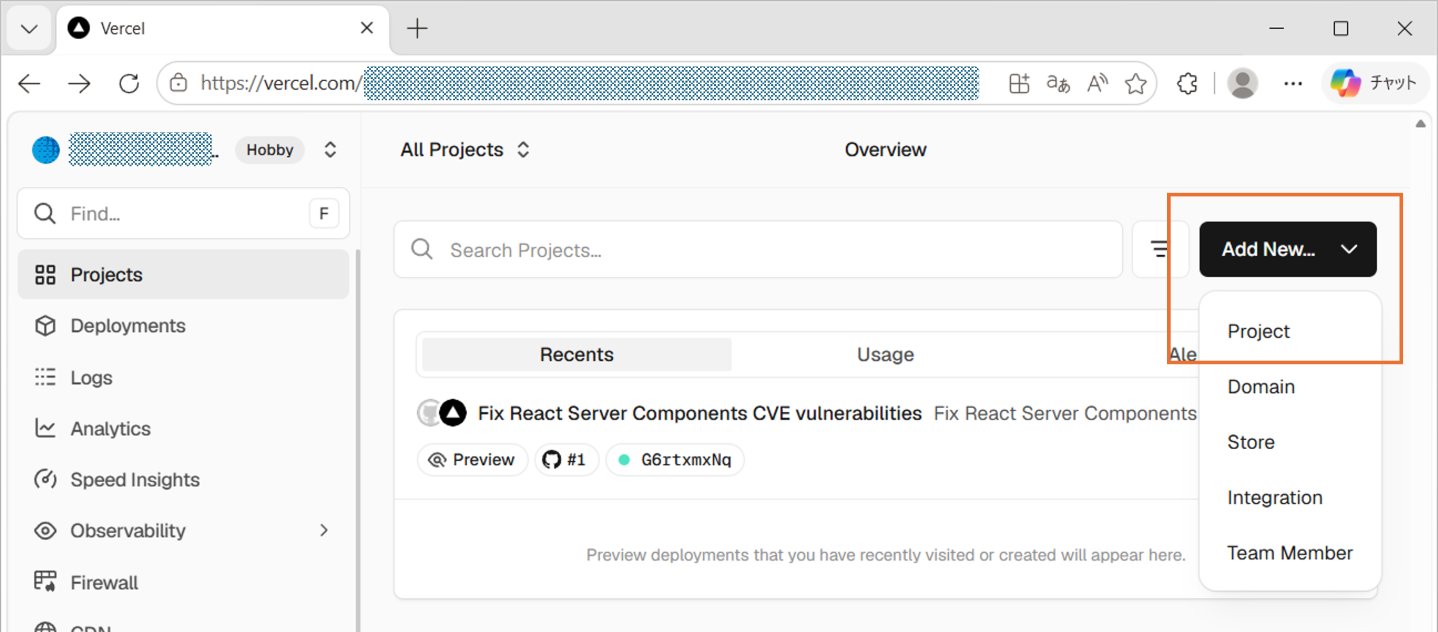Click the Analytics chart icon

pos(45,429)
